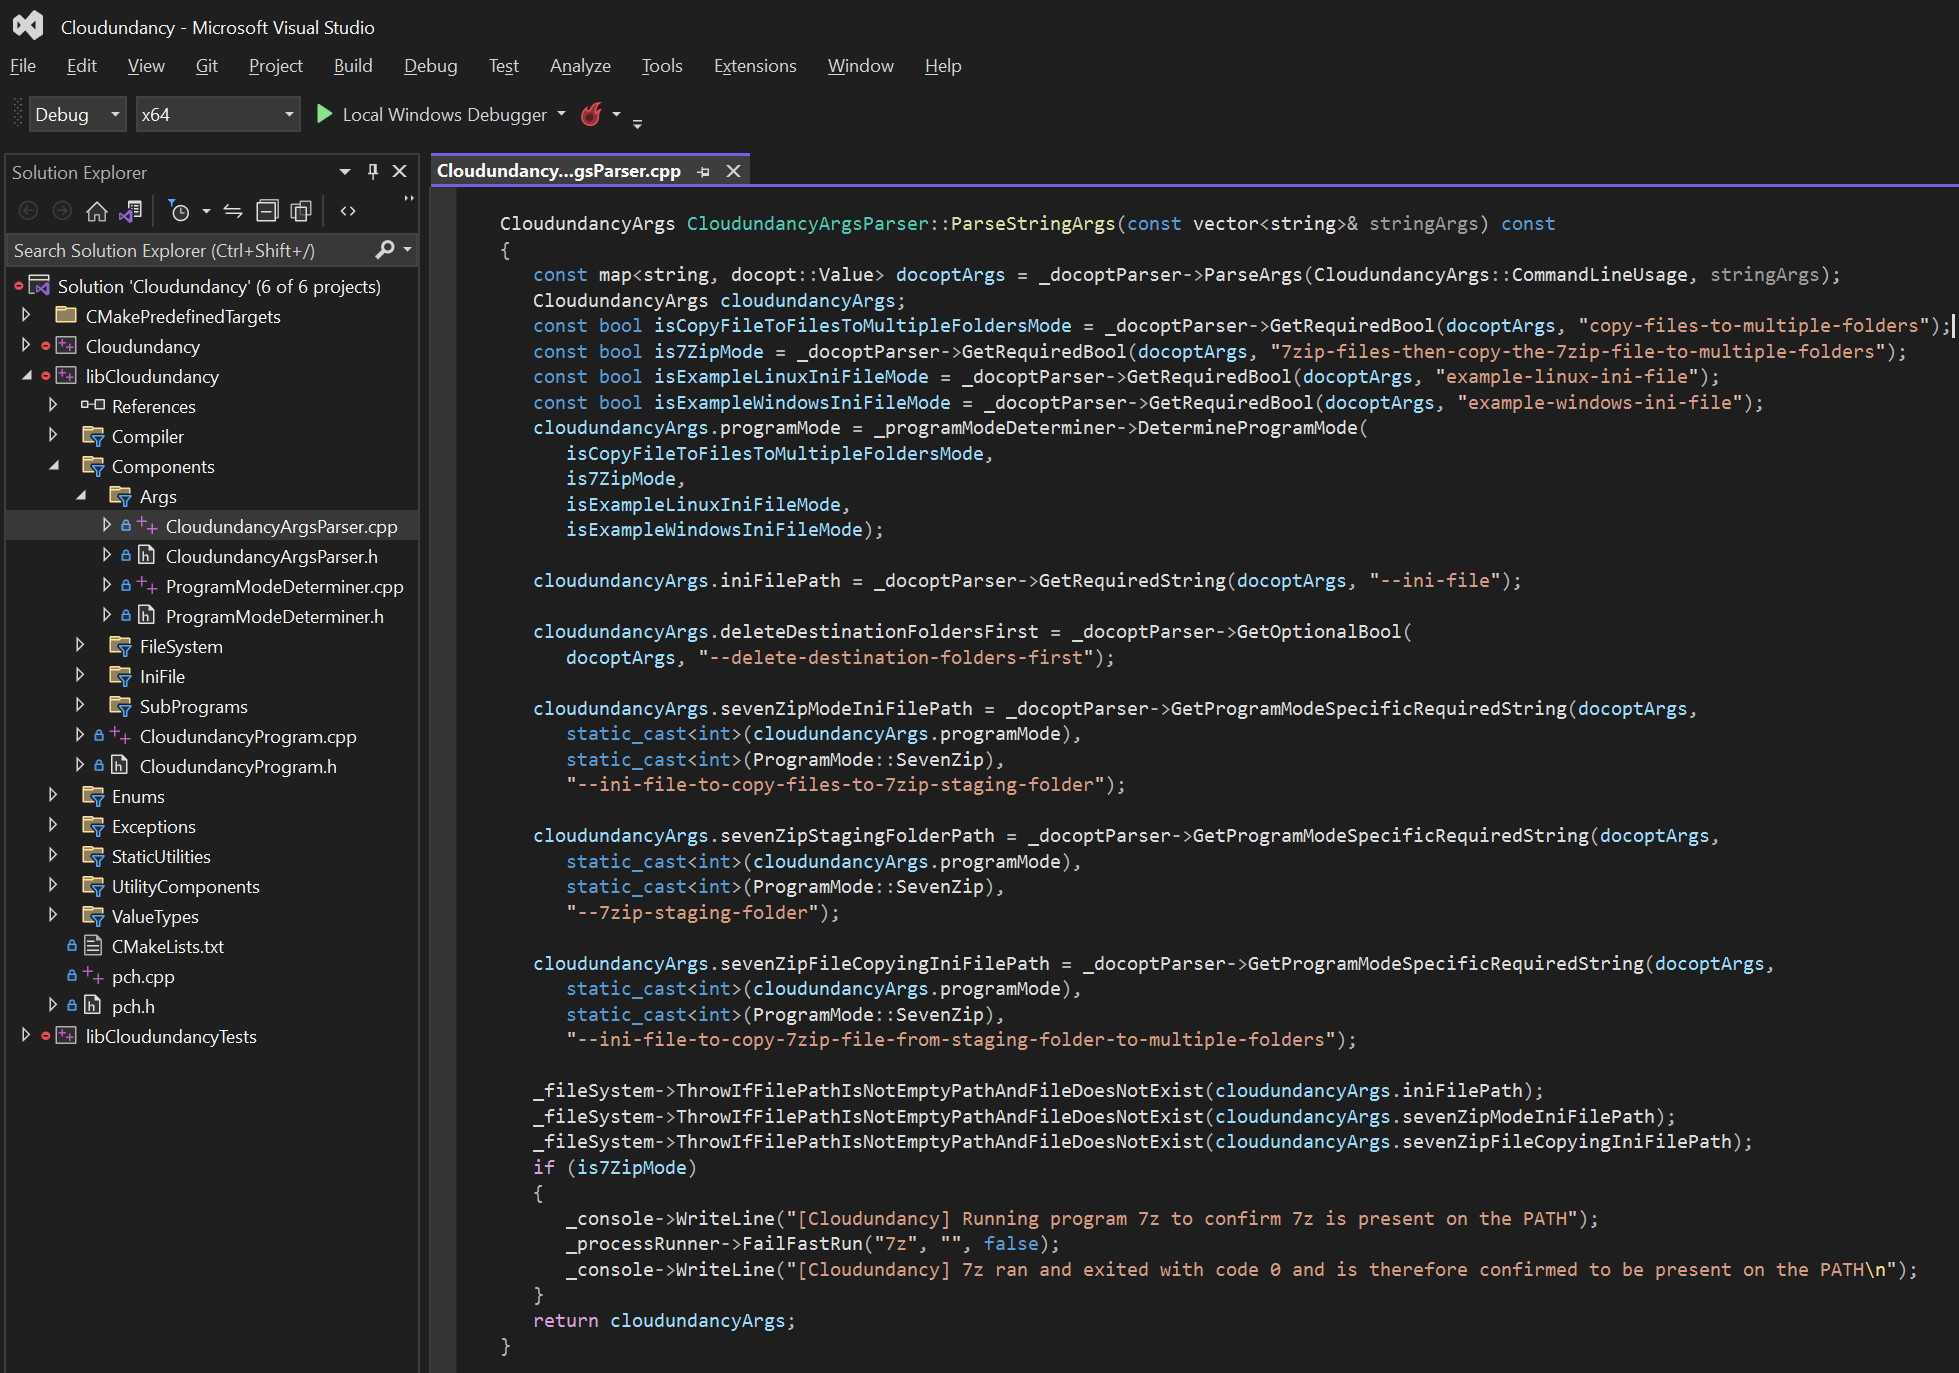Click the Visual Studio logo icon
The height and width of the screenshot is (1373, 1959).
[28, 26]
